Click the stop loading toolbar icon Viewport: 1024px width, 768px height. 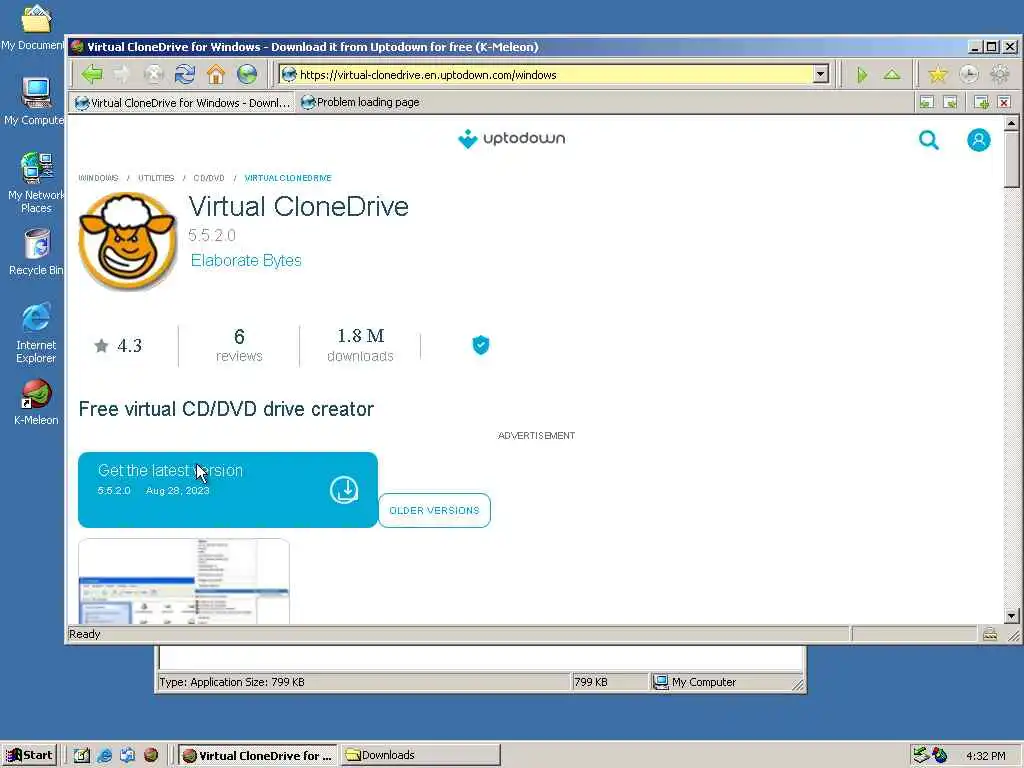(x=153, y=74)
